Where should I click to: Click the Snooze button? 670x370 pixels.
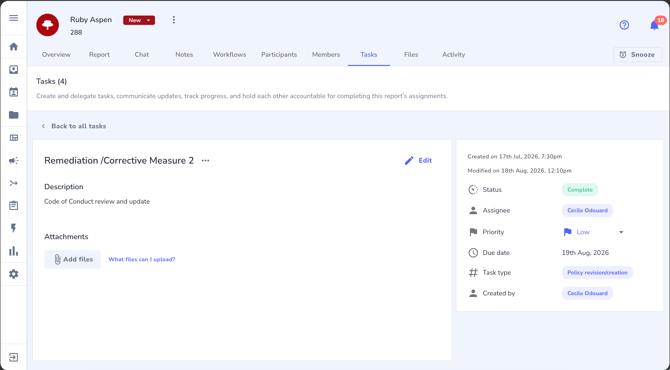coord(638,55)
